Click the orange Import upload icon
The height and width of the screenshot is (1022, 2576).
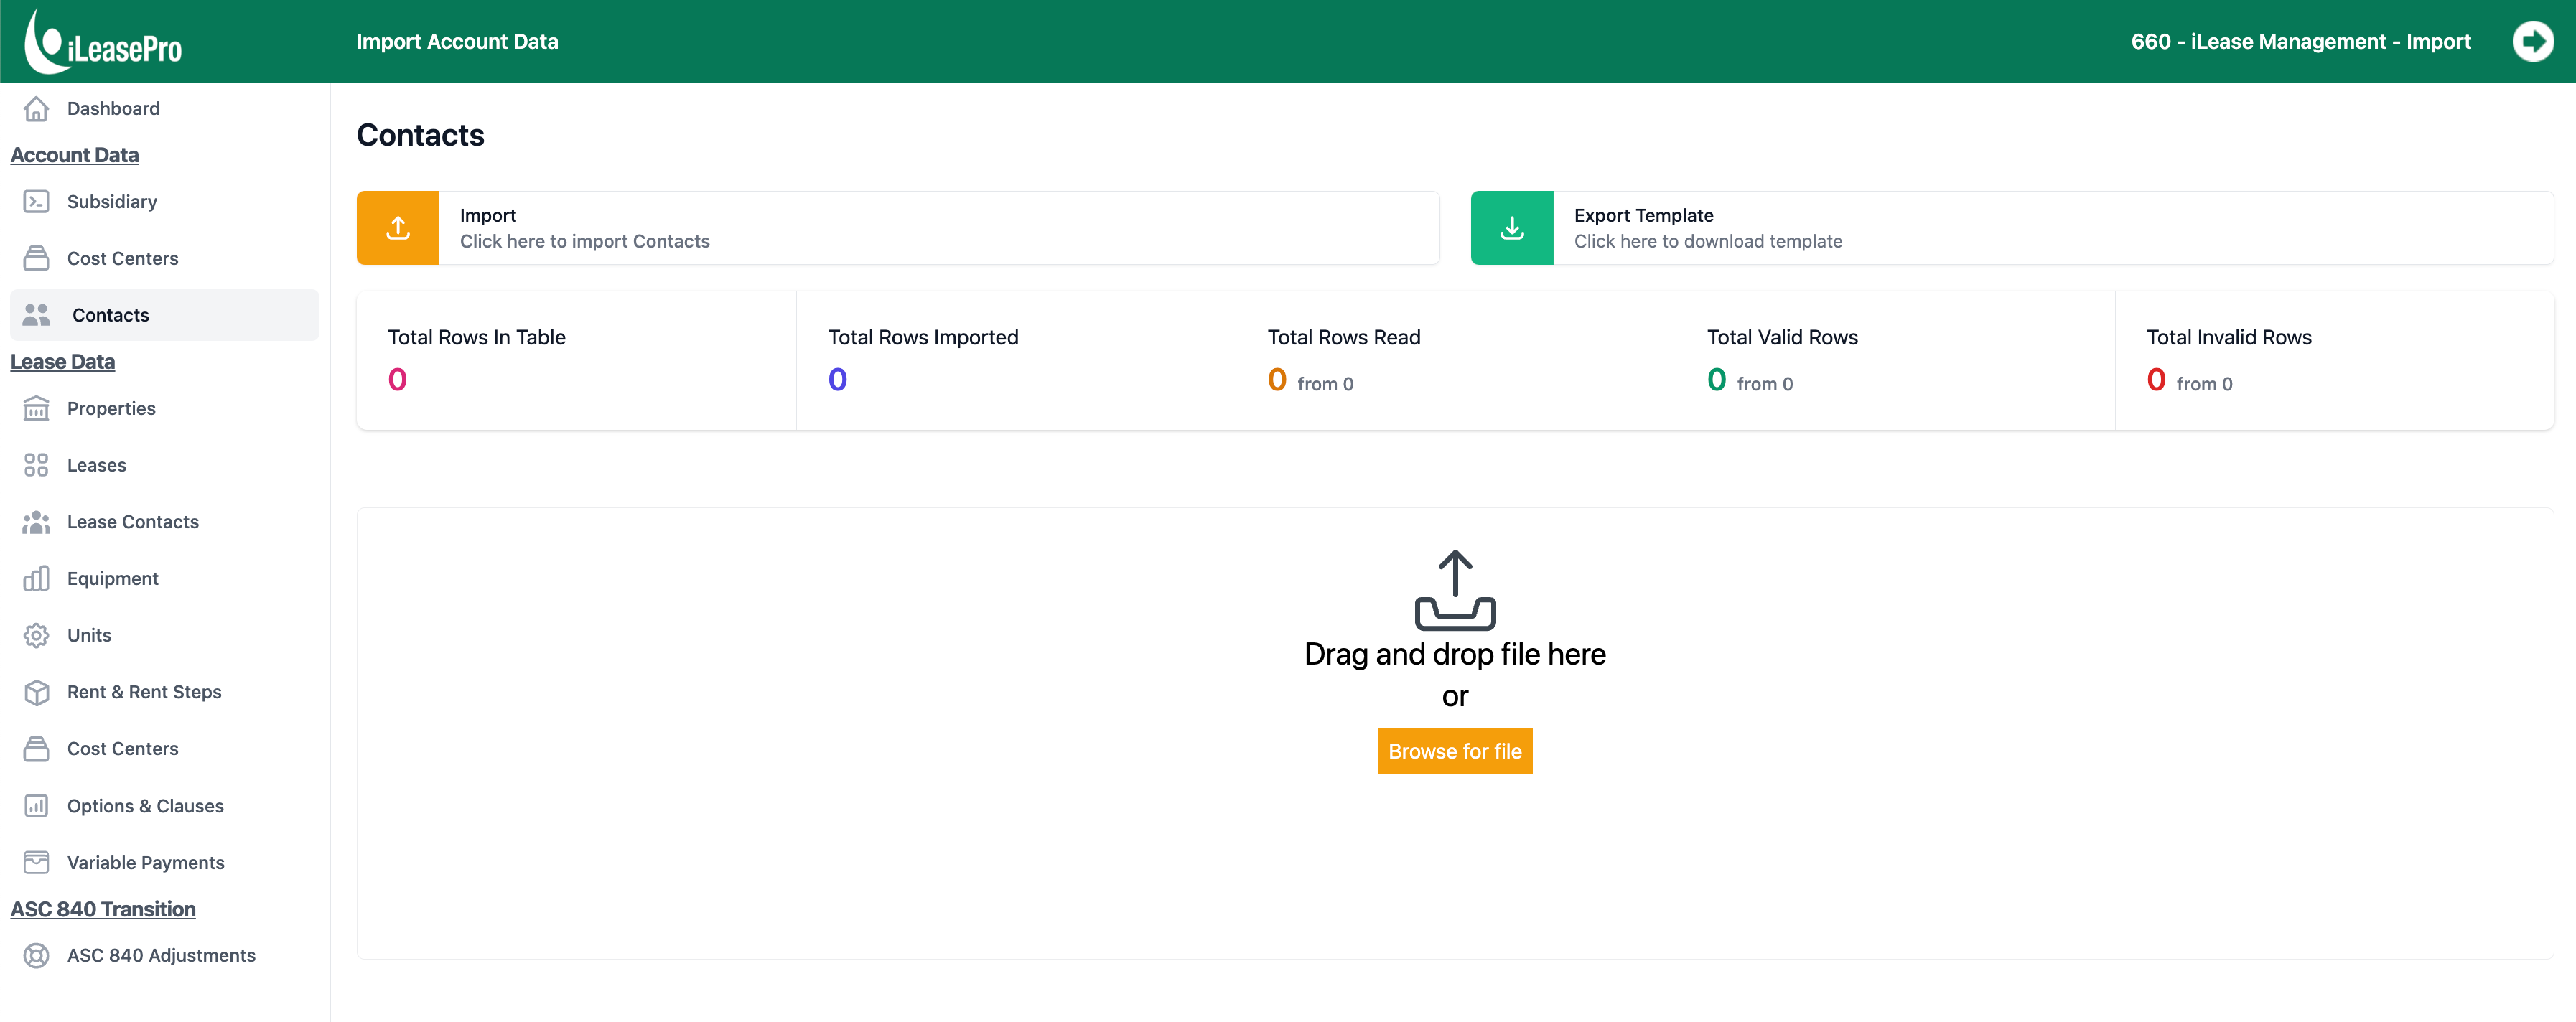point(398,228)
